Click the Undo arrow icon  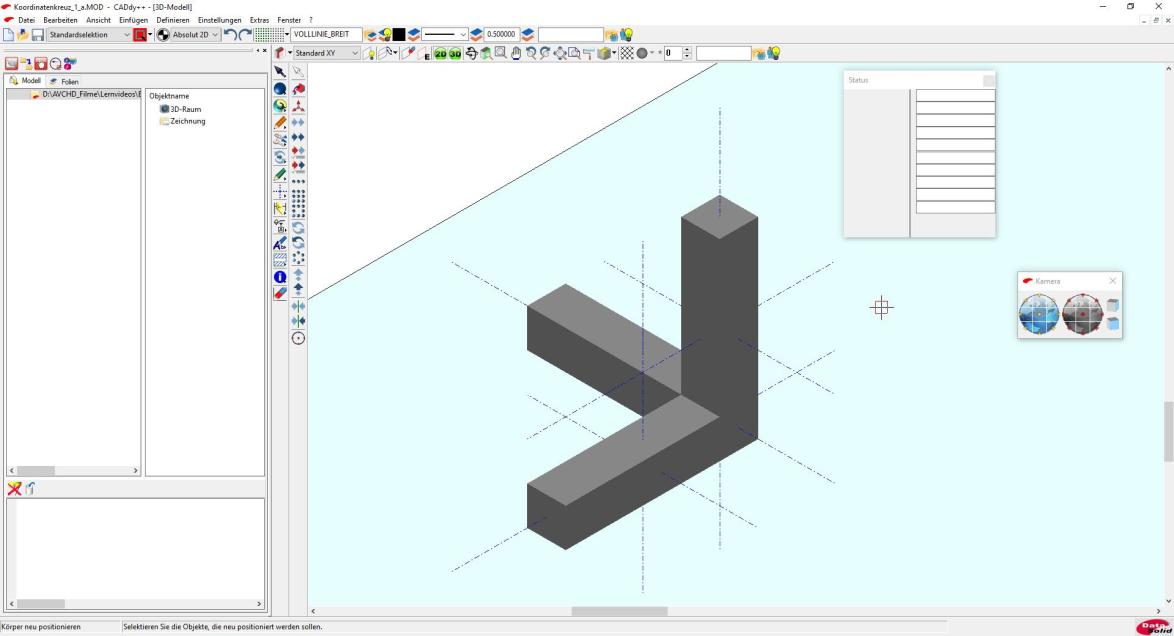click(230, 35)
